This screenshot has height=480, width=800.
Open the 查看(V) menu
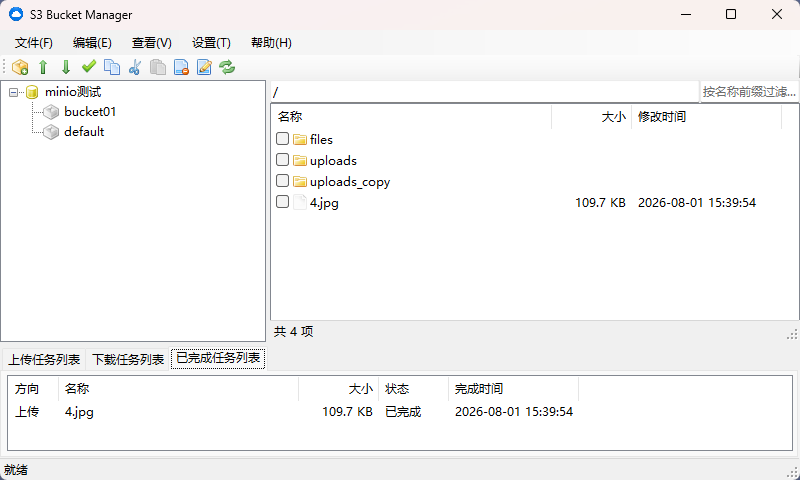coord(152,43)
